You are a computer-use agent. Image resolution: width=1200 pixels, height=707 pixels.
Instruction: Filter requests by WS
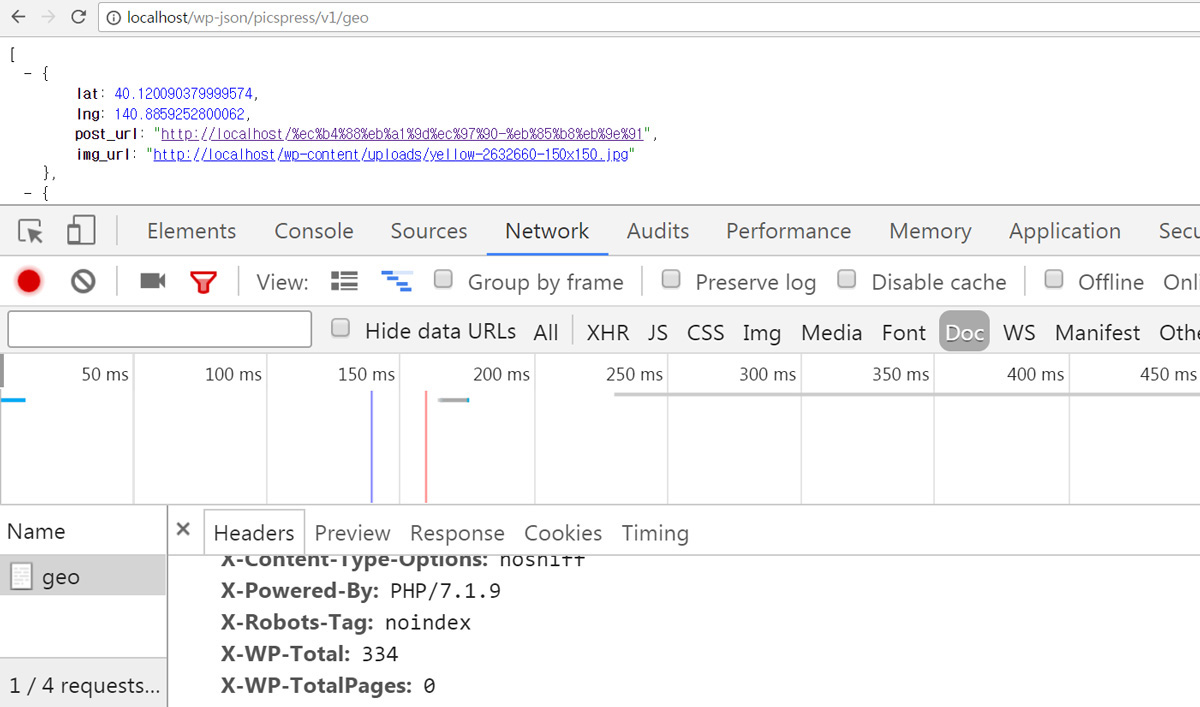(x=1019, y=333)
